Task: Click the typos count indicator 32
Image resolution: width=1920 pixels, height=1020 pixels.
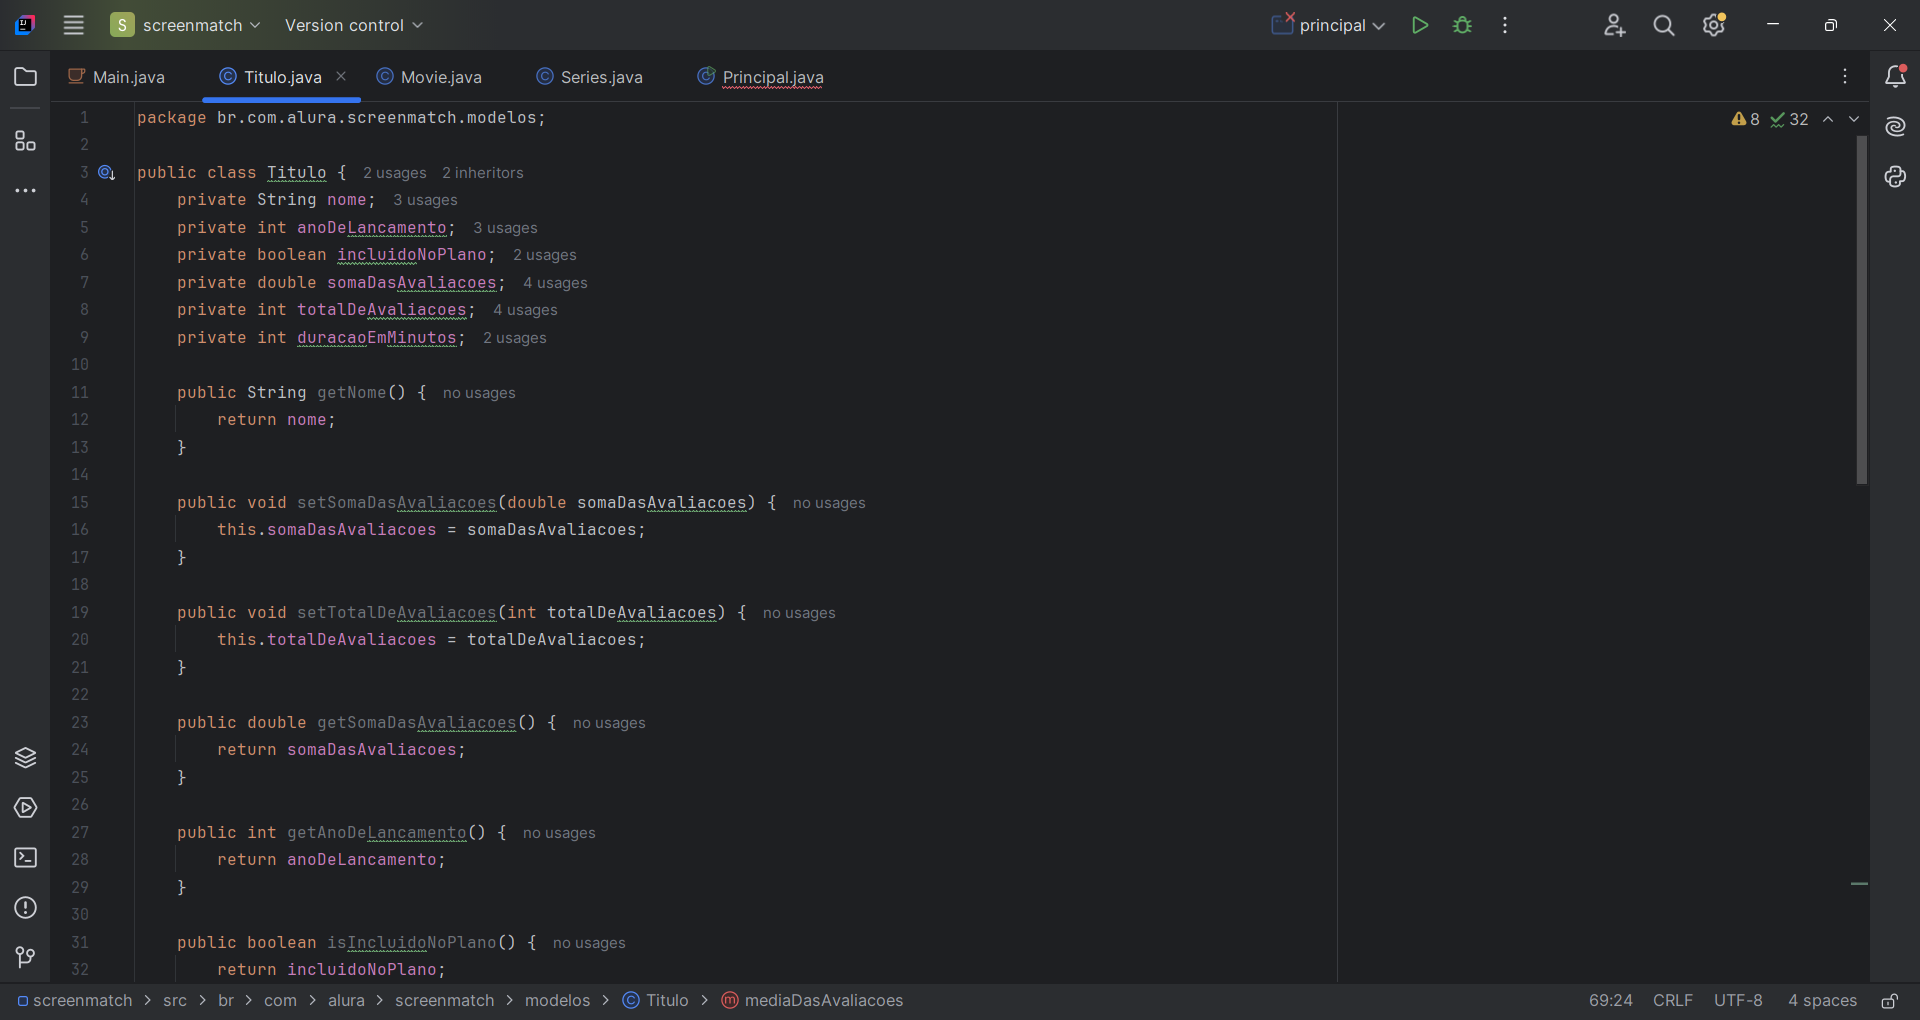Action: (x=1789, y=119)
